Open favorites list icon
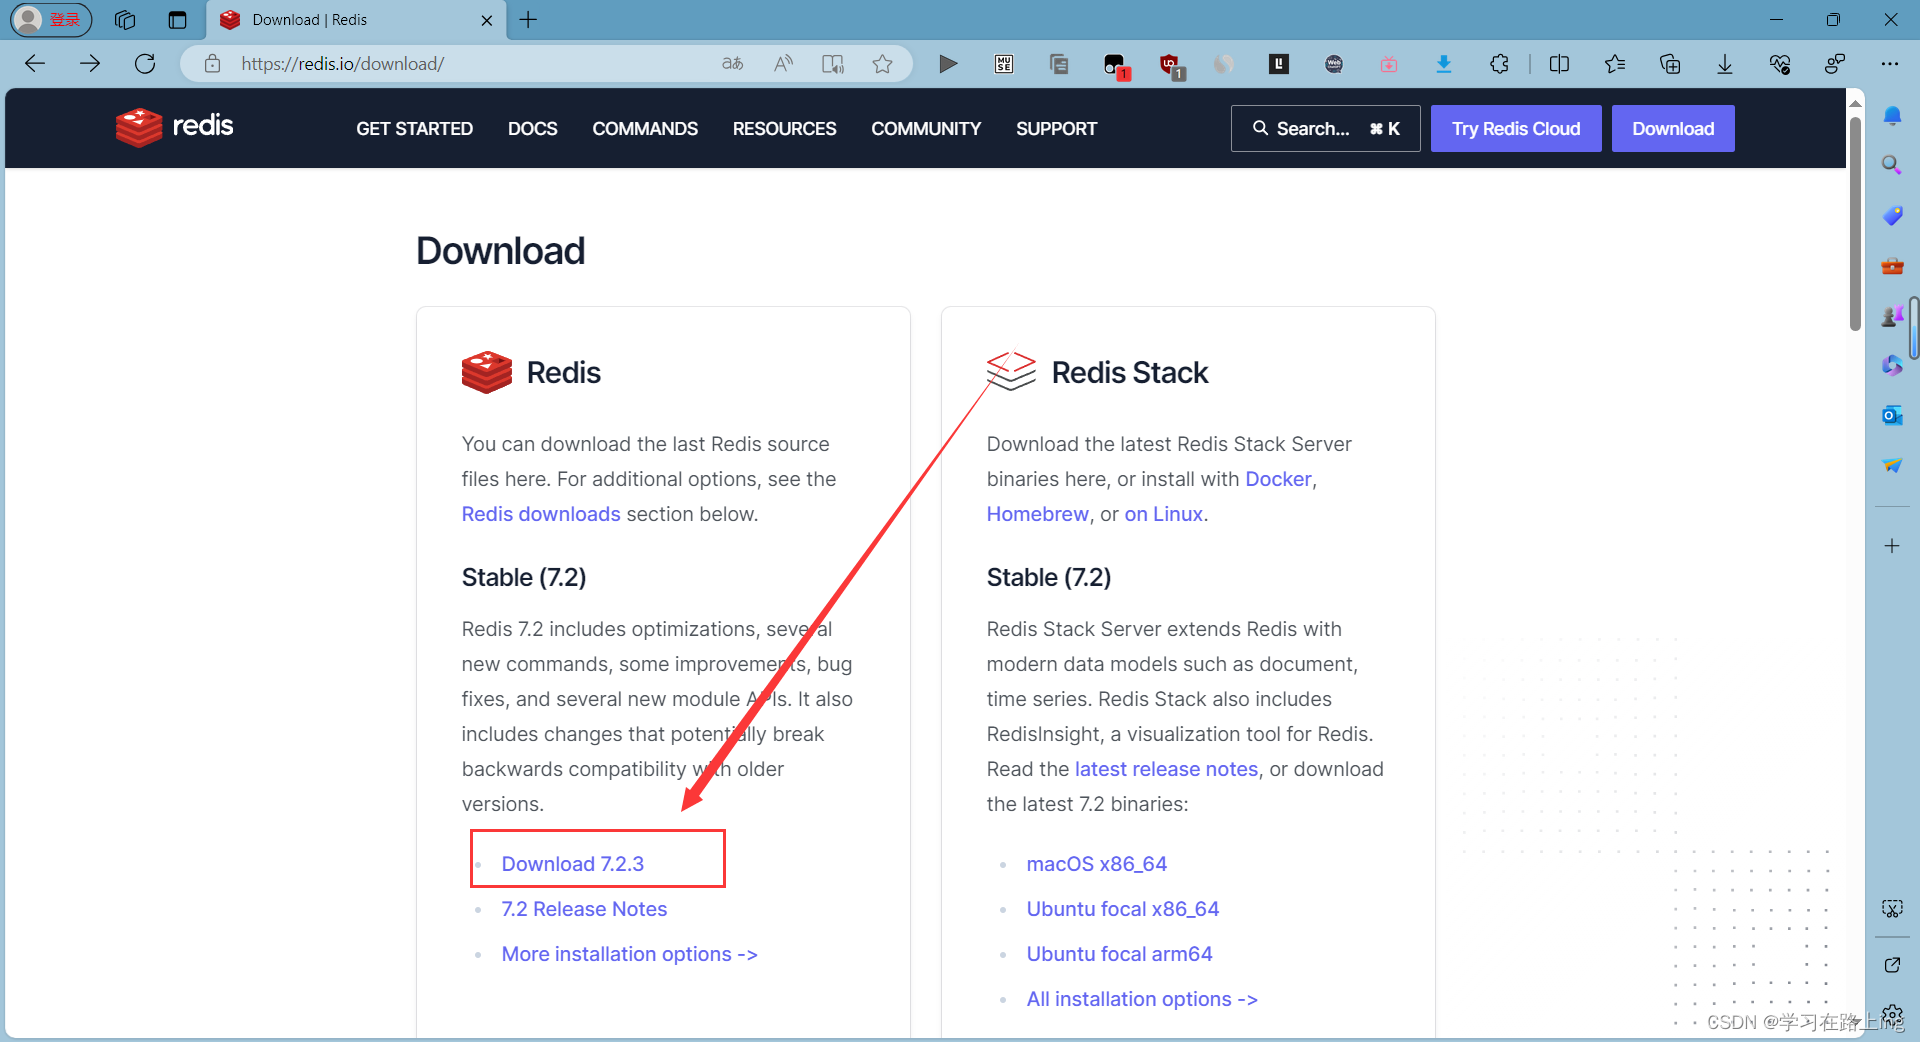Screen dimensions: 1920x1042 point(1614,64)
